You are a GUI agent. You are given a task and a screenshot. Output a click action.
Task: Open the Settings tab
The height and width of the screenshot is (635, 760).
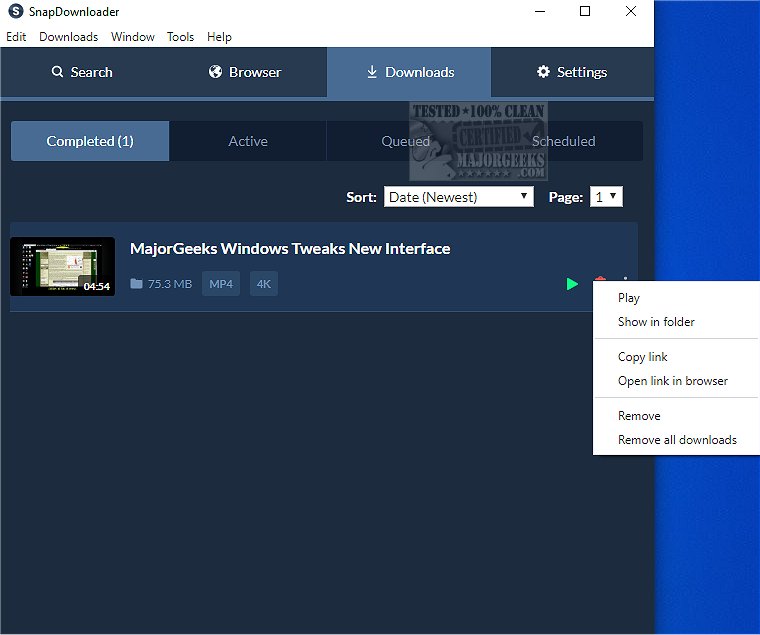tap(572, 72)
